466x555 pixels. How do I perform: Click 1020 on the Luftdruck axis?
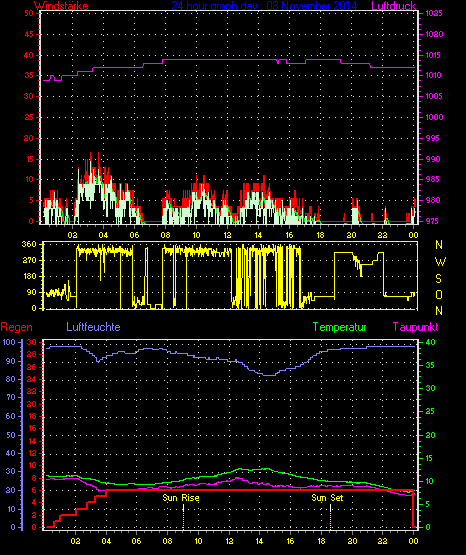tap(434, 34)
